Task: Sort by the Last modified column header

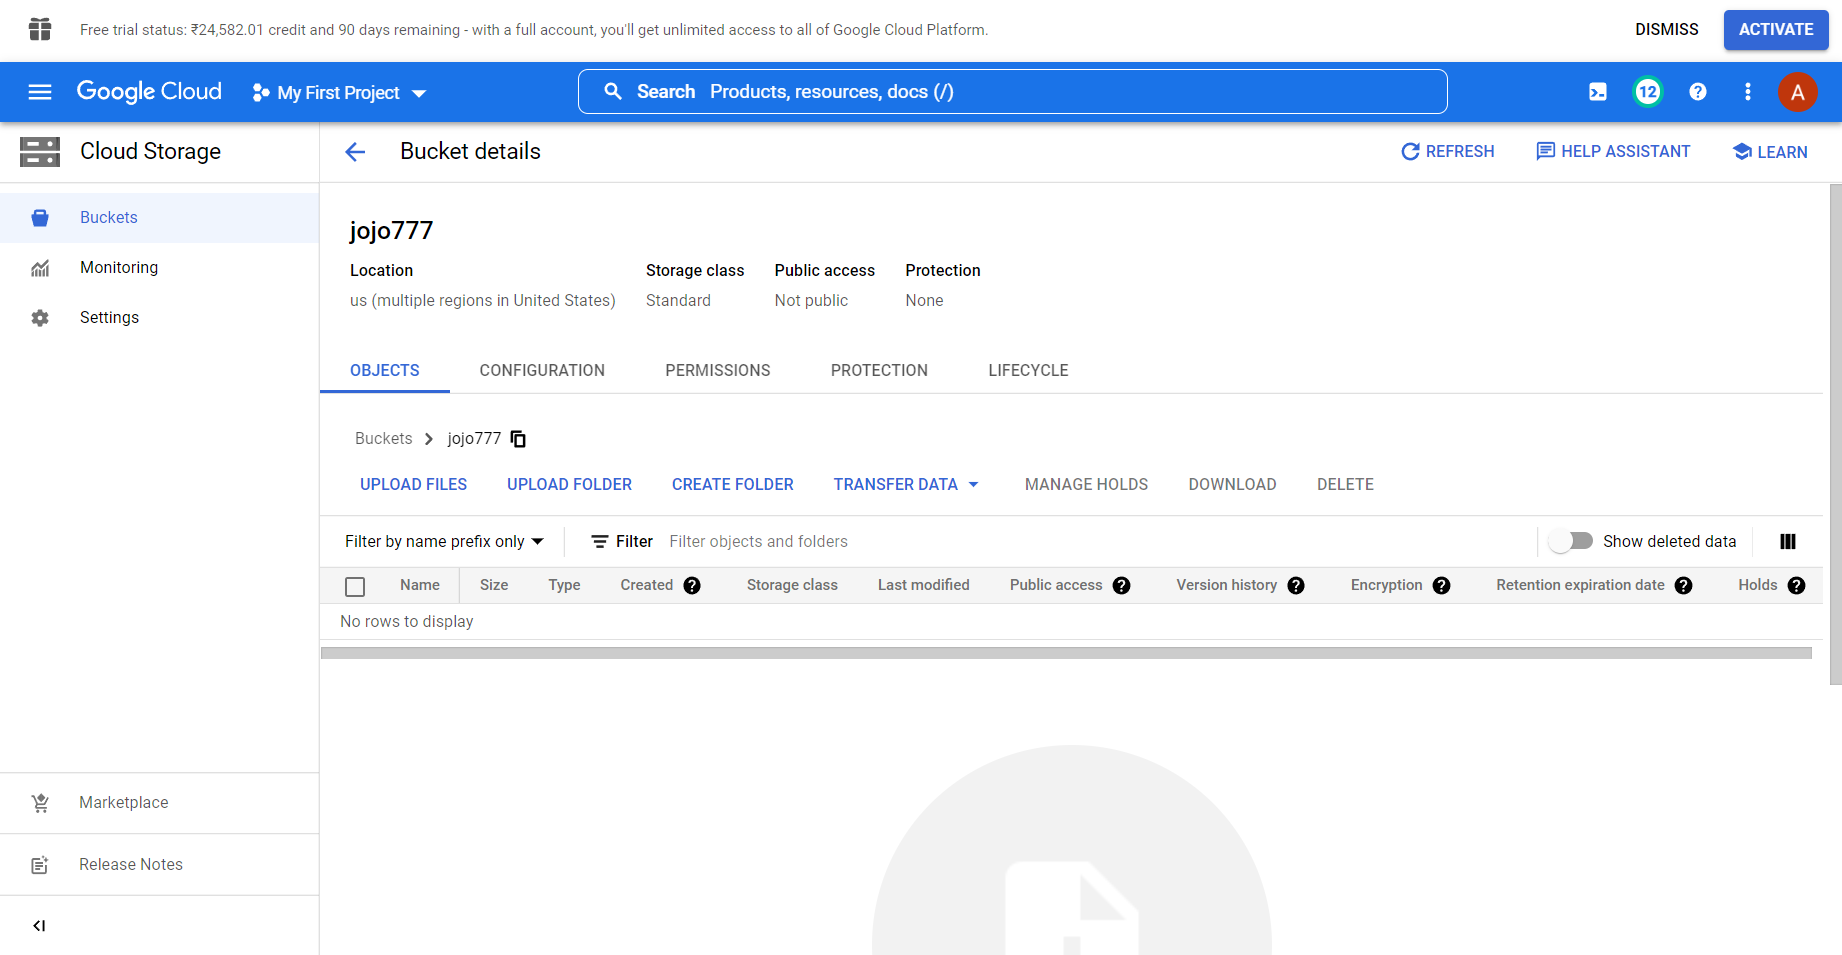Action: click(924, 586)
